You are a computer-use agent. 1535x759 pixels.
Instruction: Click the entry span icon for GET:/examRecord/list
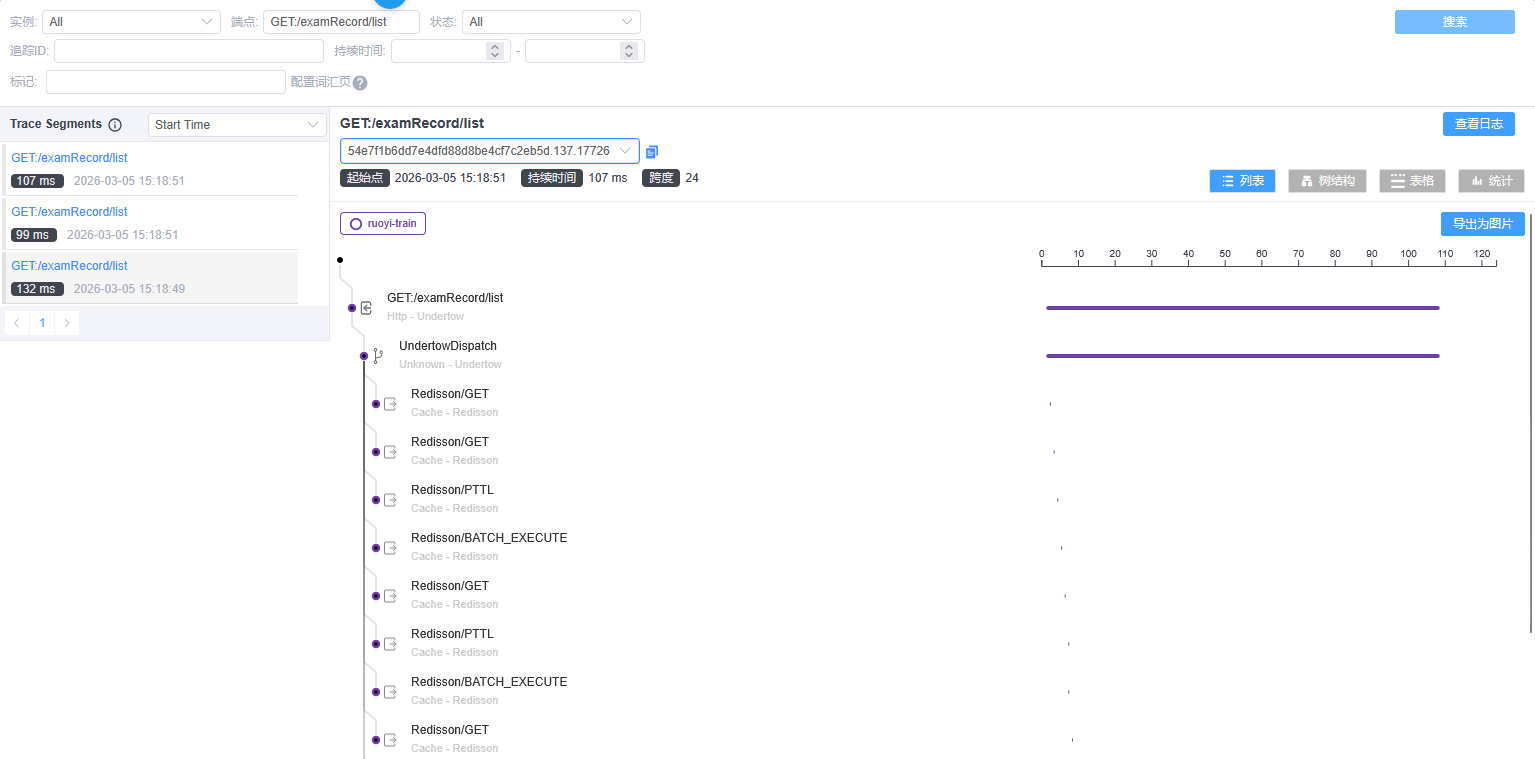tap(367, 308)
